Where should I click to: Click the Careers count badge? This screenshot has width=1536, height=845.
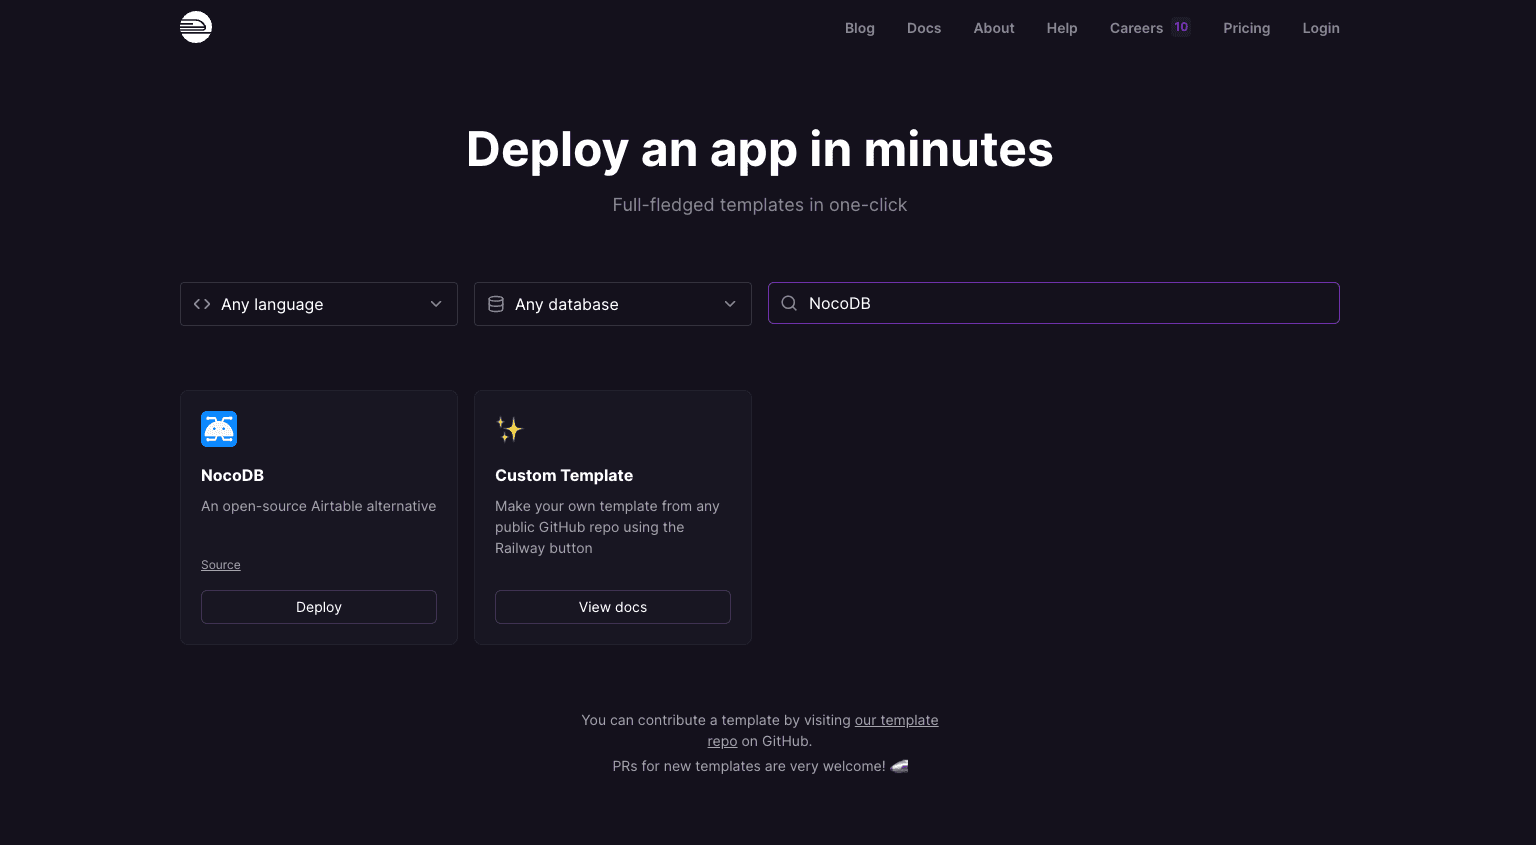point(1181,27)
